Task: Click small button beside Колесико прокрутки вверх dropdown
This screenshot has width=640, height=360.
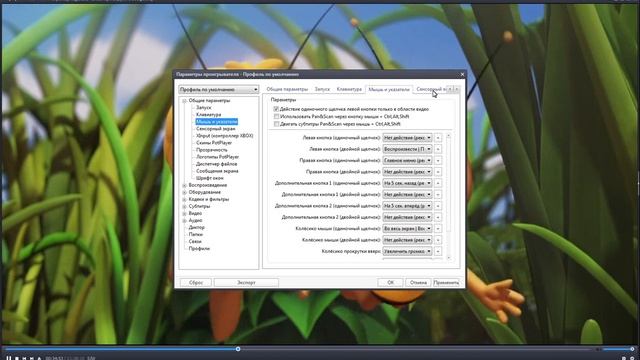Action: tap(438, 251)
